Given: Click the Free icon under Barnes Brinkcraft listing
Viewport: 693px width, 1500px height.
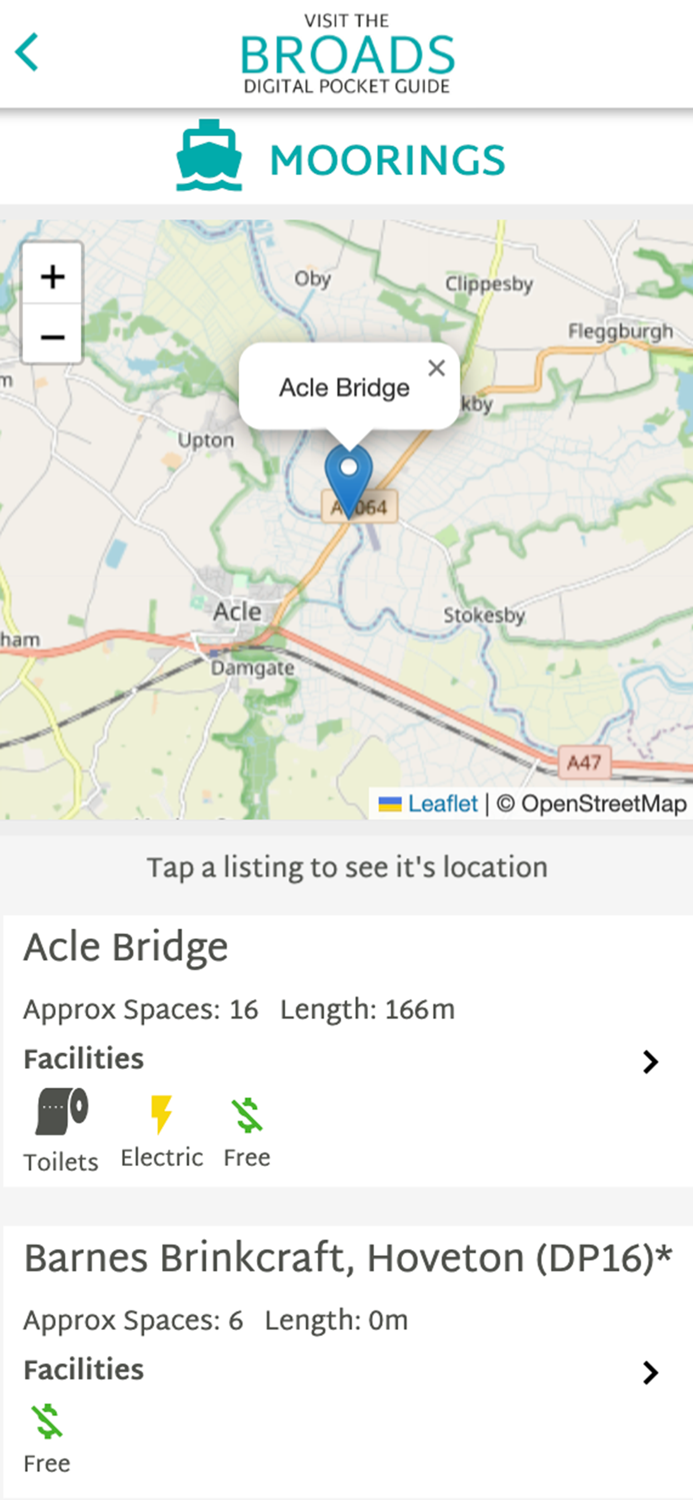Looking at the screenshot, I should pyautogui.click(x=46, y=1417).
